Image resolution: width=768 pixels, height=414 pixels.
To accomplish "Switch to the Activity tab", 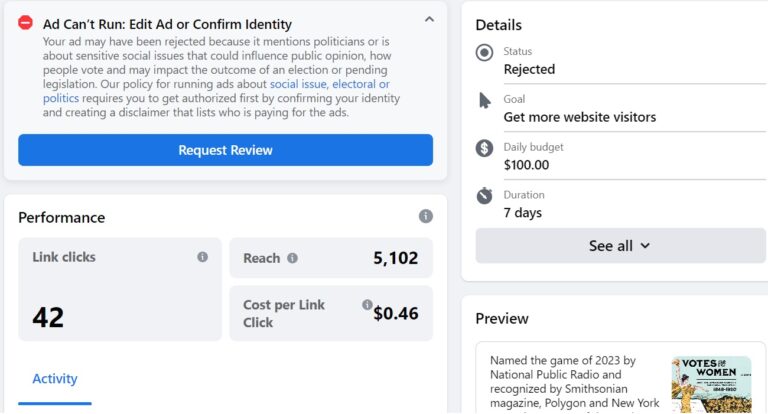I will [x=55, y=379].
